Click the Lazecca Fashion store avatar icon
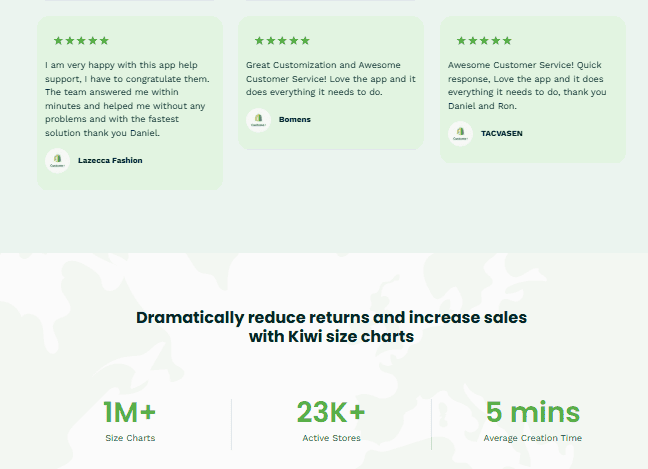This screenshot has width=648, height=469. click(x=57, y=160)
